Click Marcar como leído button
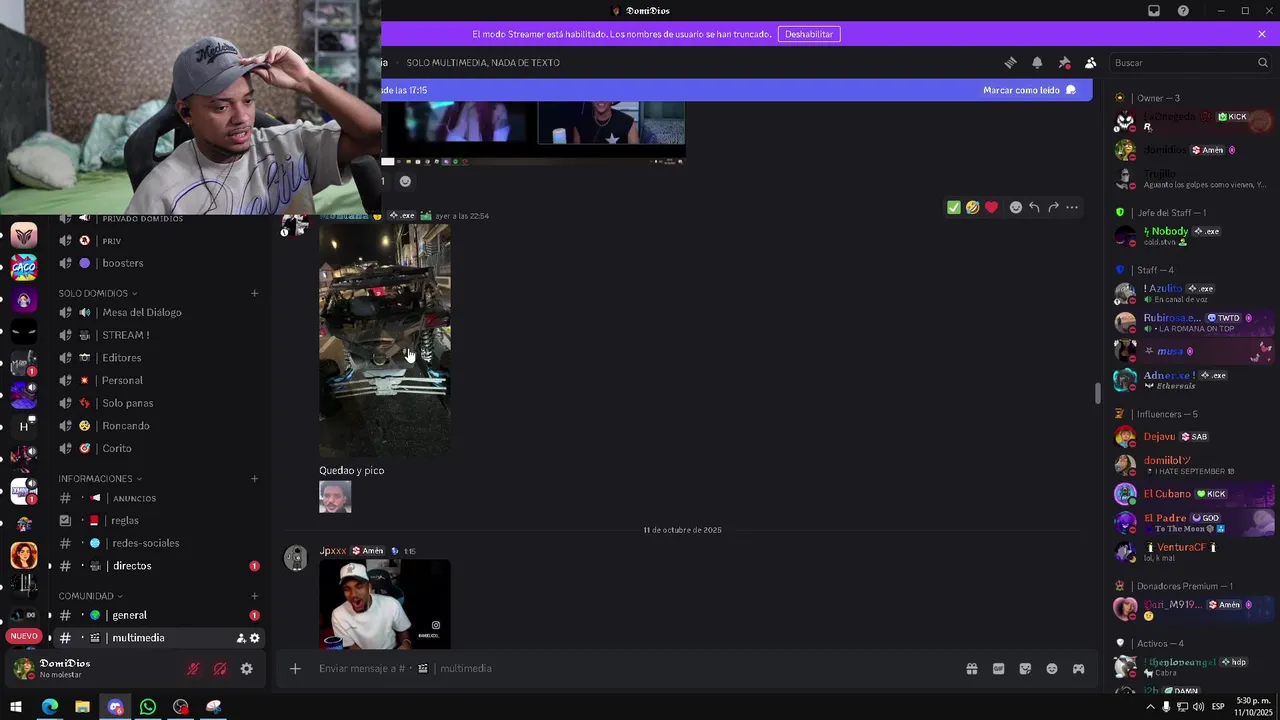Image resolution: width=1280 pixels, height=720 pixels. click(x=1029, y=90)
